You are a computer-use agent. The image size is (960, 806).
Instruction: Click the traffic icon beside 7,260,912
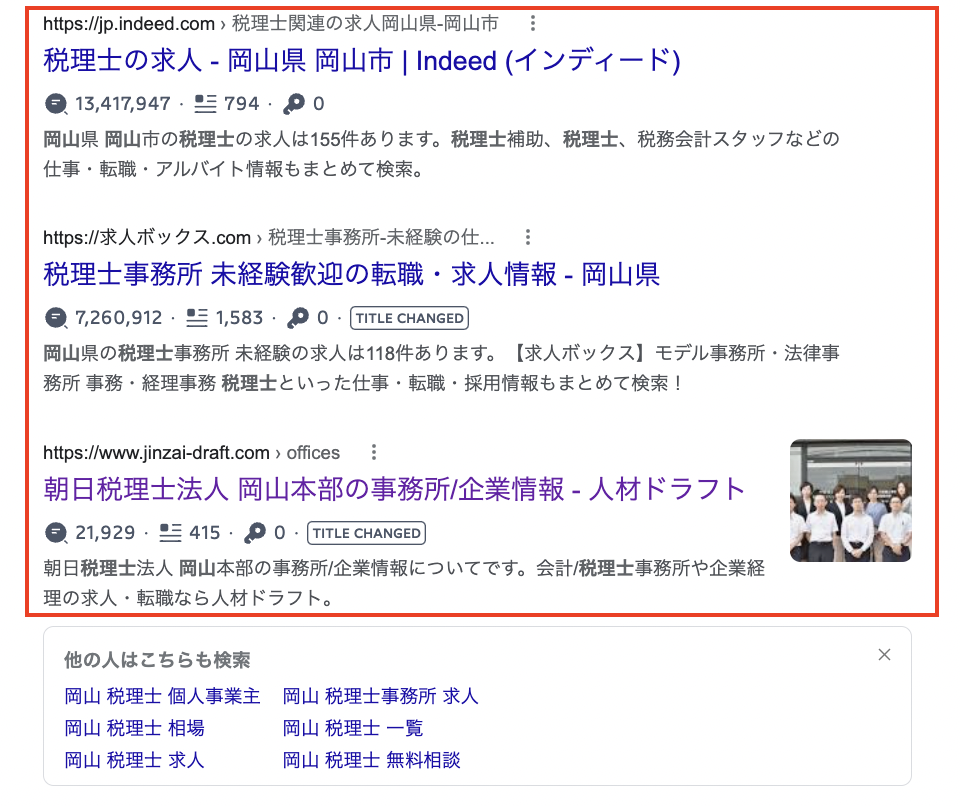pyautogui.click(x=56, y=318)
